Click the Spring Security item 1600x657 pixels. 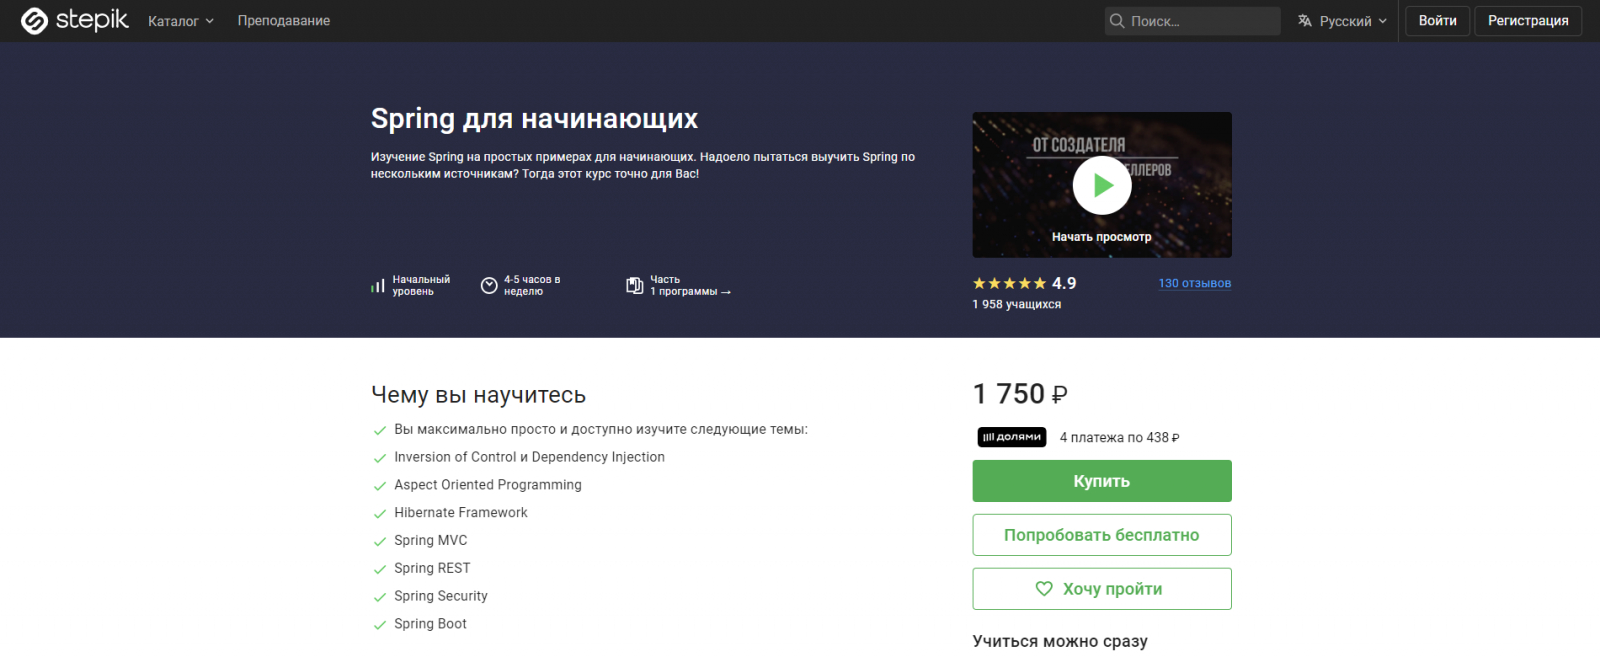441,596
